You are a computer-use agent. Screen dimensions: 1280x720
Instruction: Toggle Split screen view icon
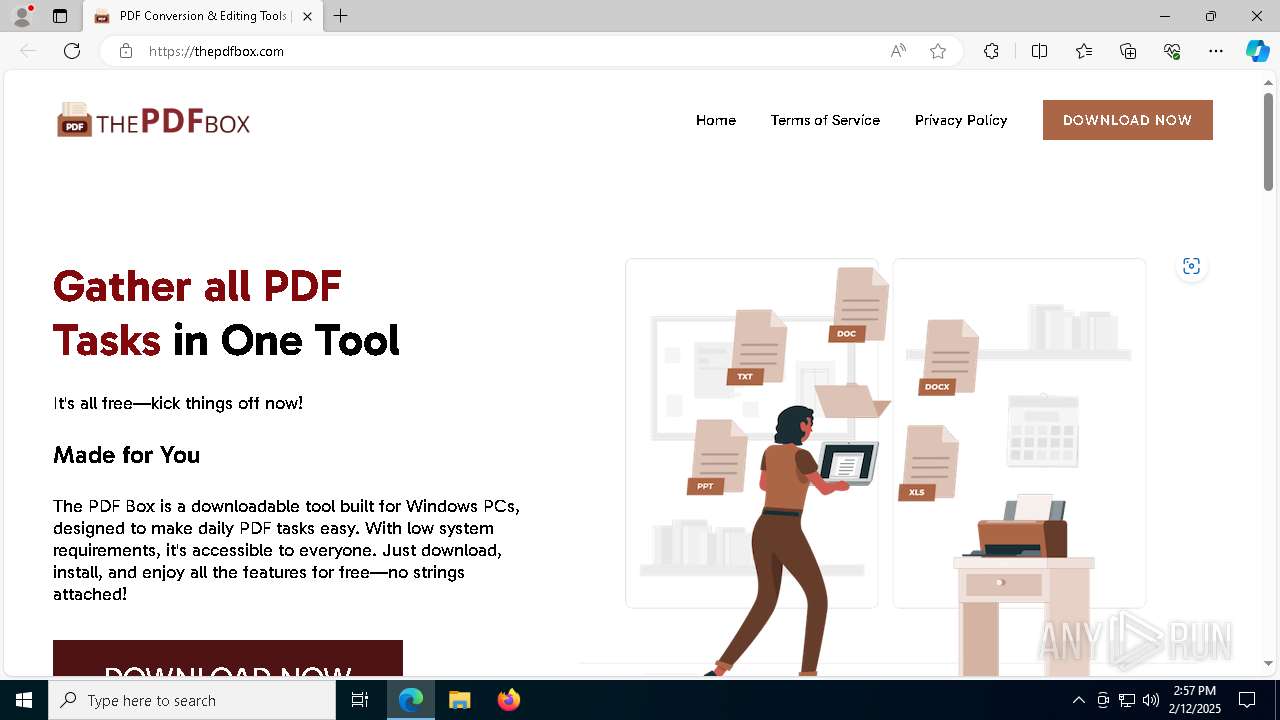[1039, 51]
